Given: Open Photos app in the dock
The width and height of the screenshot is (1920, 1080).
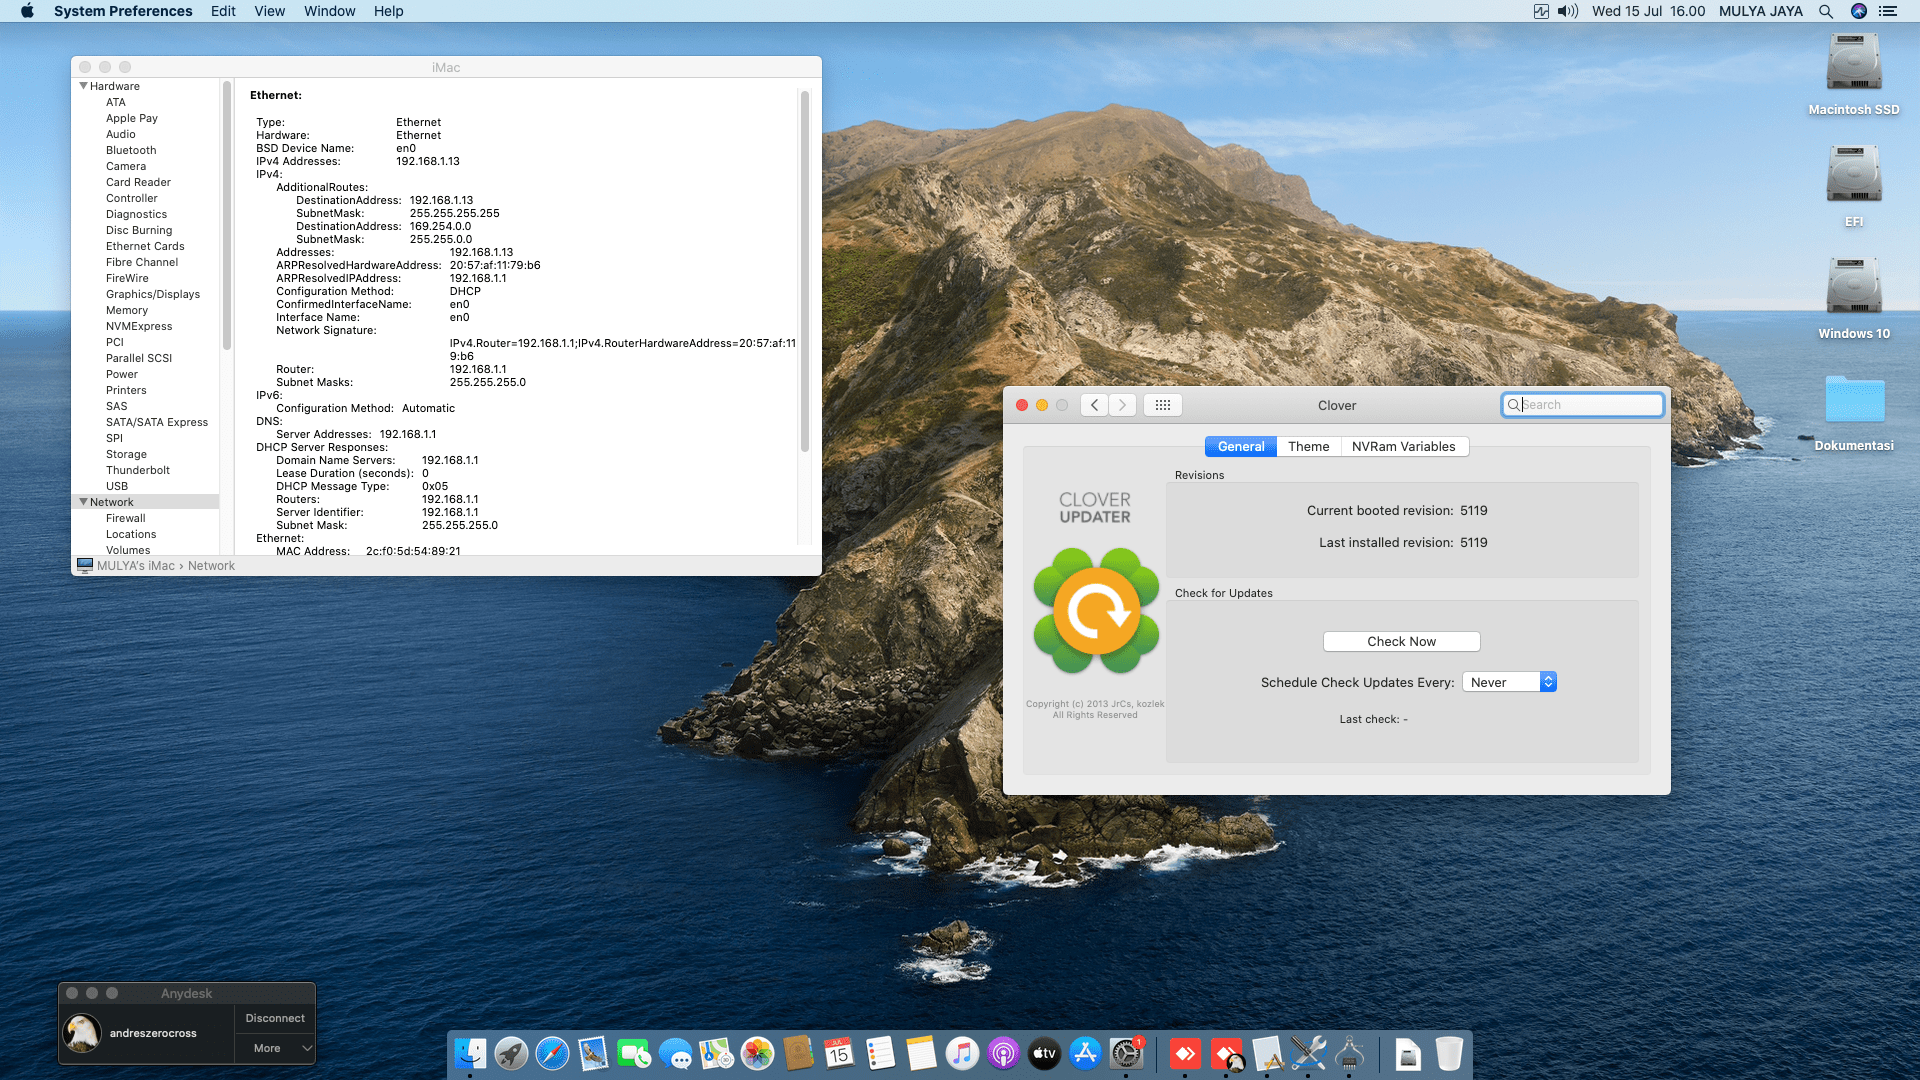Looking at the screenshot, I should click(757, 1053).
